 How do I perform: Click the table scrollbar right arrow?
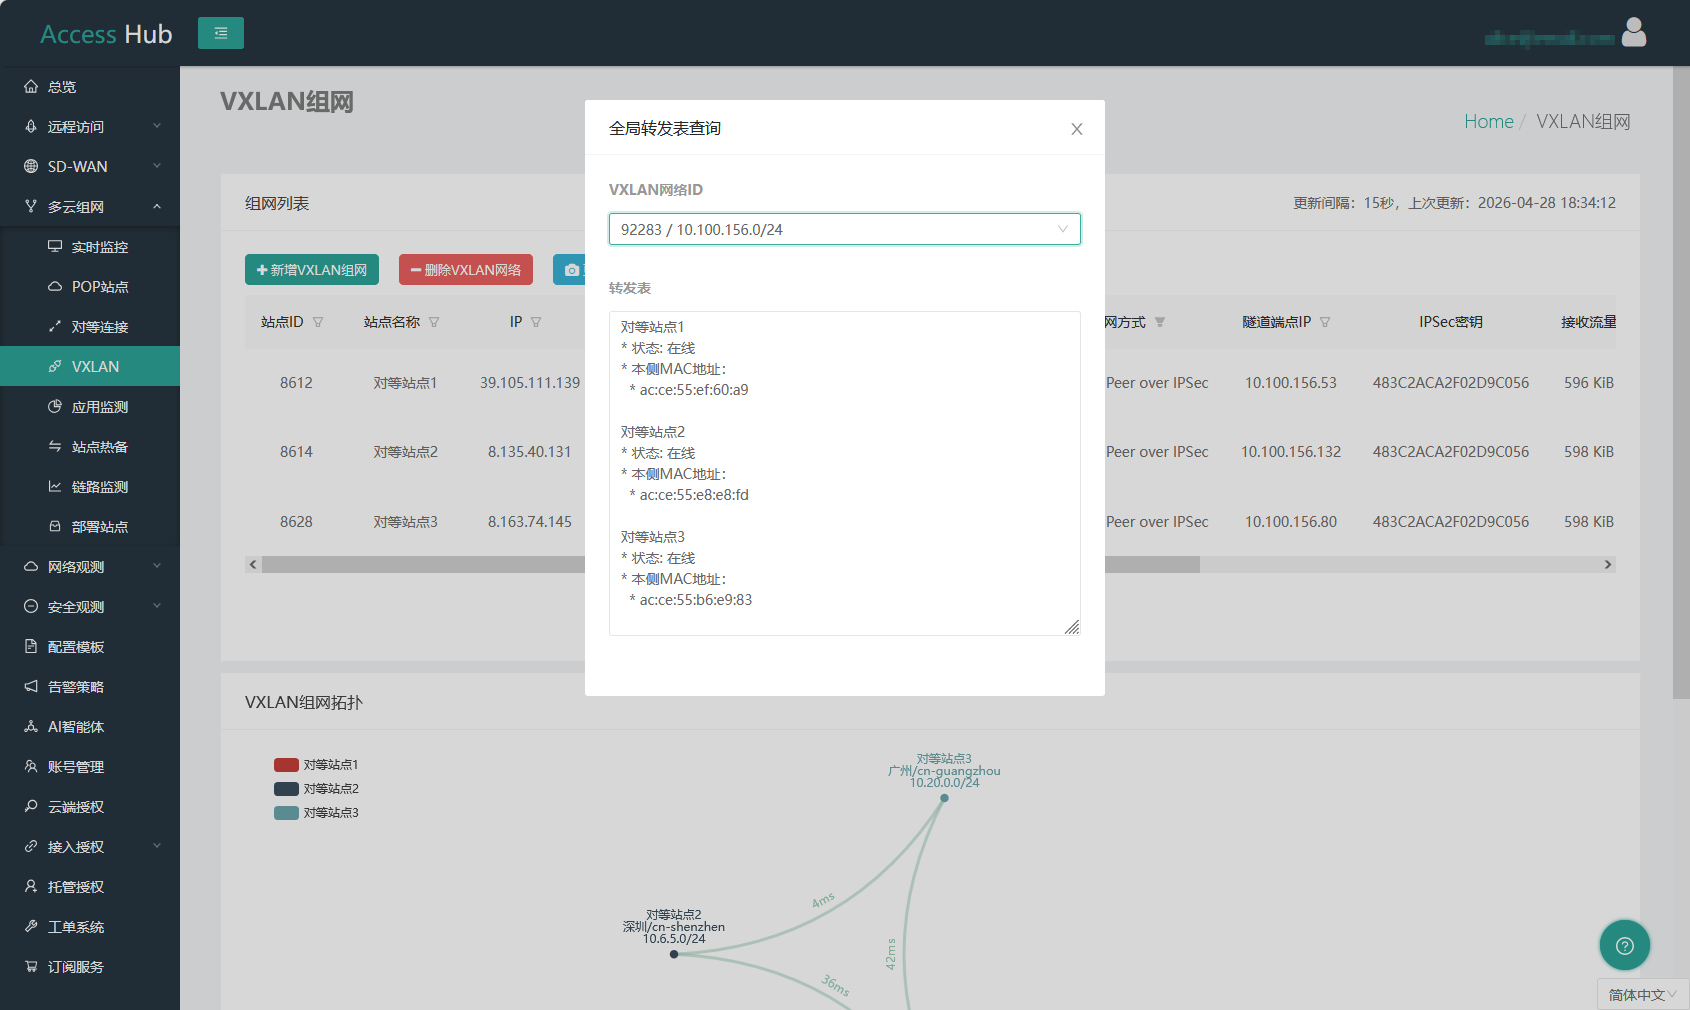tap(1608, 565)
